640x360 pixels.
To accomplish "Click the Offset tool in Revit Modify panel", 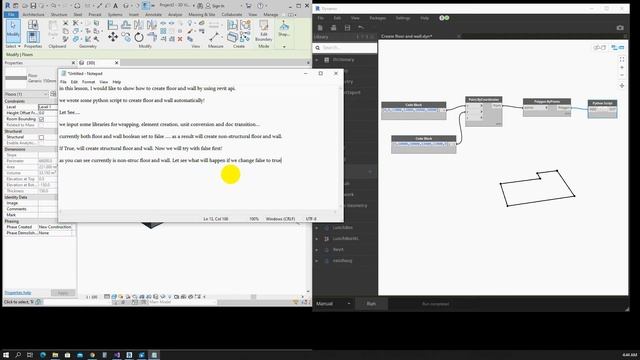I will (126, 25).
